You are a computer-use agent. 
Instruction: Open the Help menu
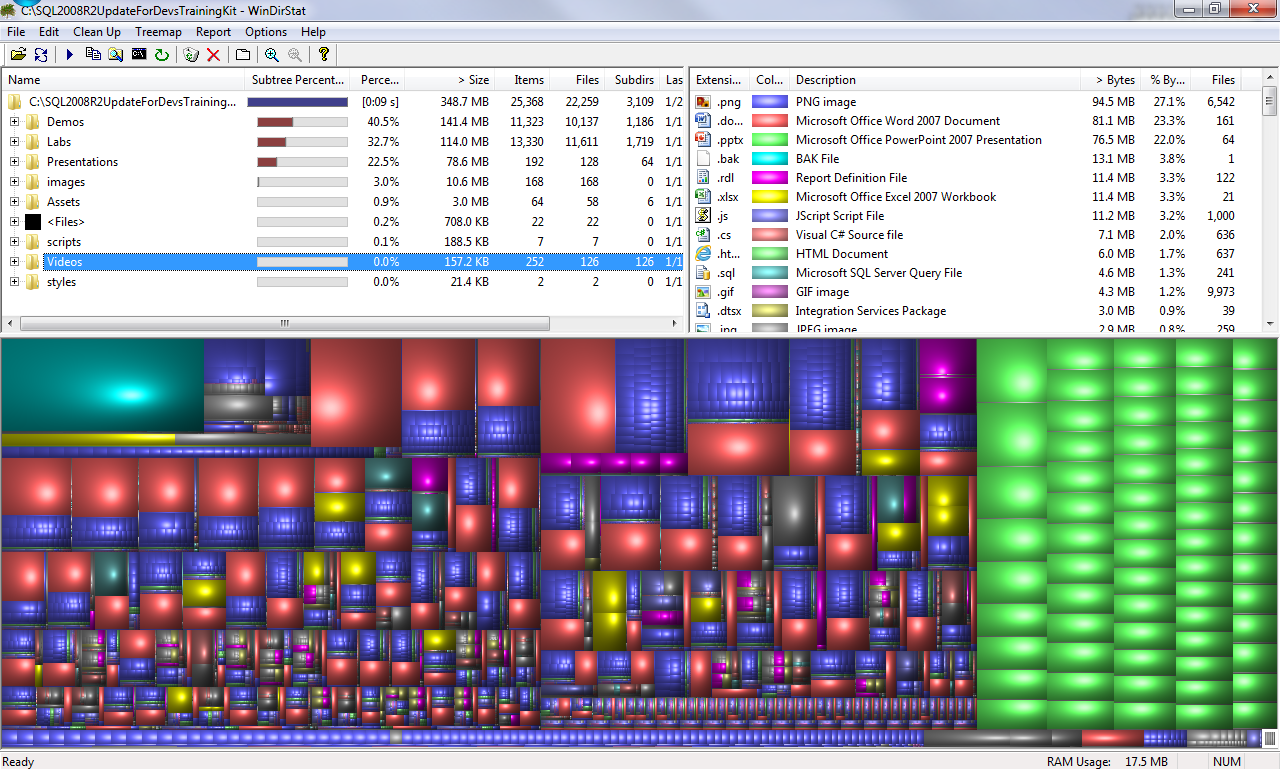tap(313, 32)
